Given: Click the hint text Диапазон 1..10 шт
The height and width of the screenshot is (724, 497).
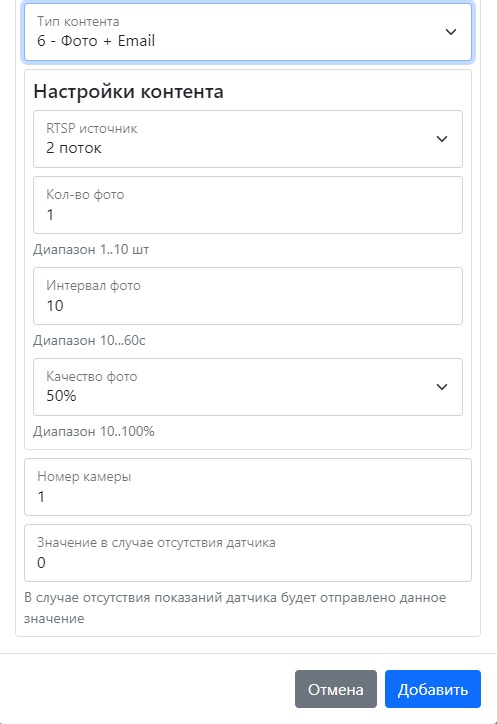Looking at the screenshot, I should click(91, 250).
